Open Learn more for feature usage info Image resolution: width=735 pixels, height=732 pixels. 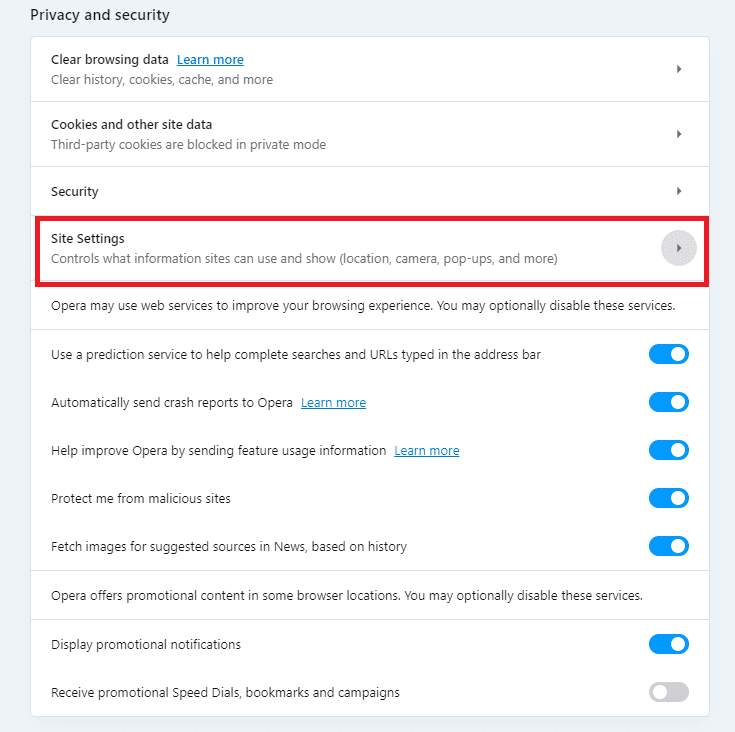(x=427, y=451)
